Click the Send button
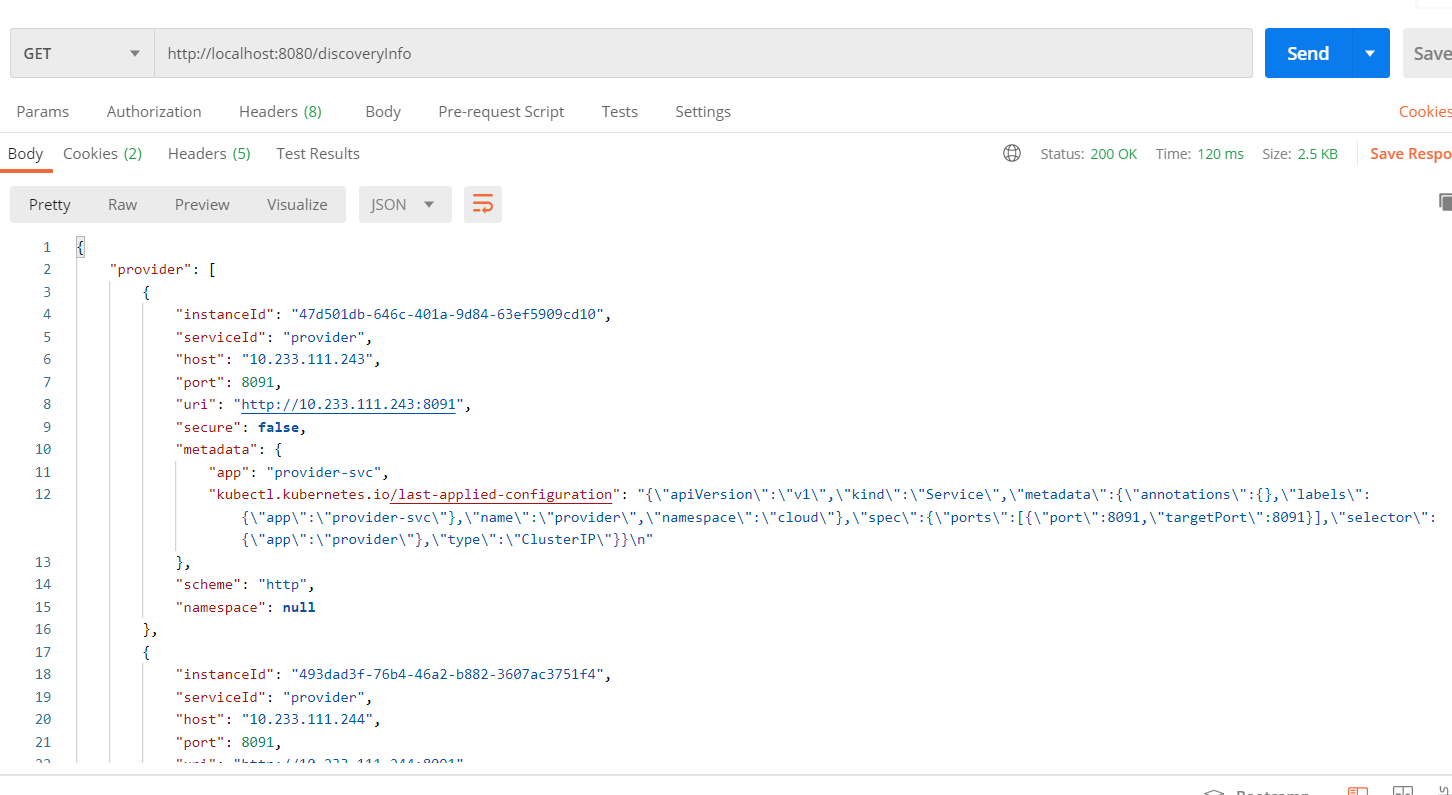Image resolution: width=1452 pixels, height=795 pixels. point(1307,53)
